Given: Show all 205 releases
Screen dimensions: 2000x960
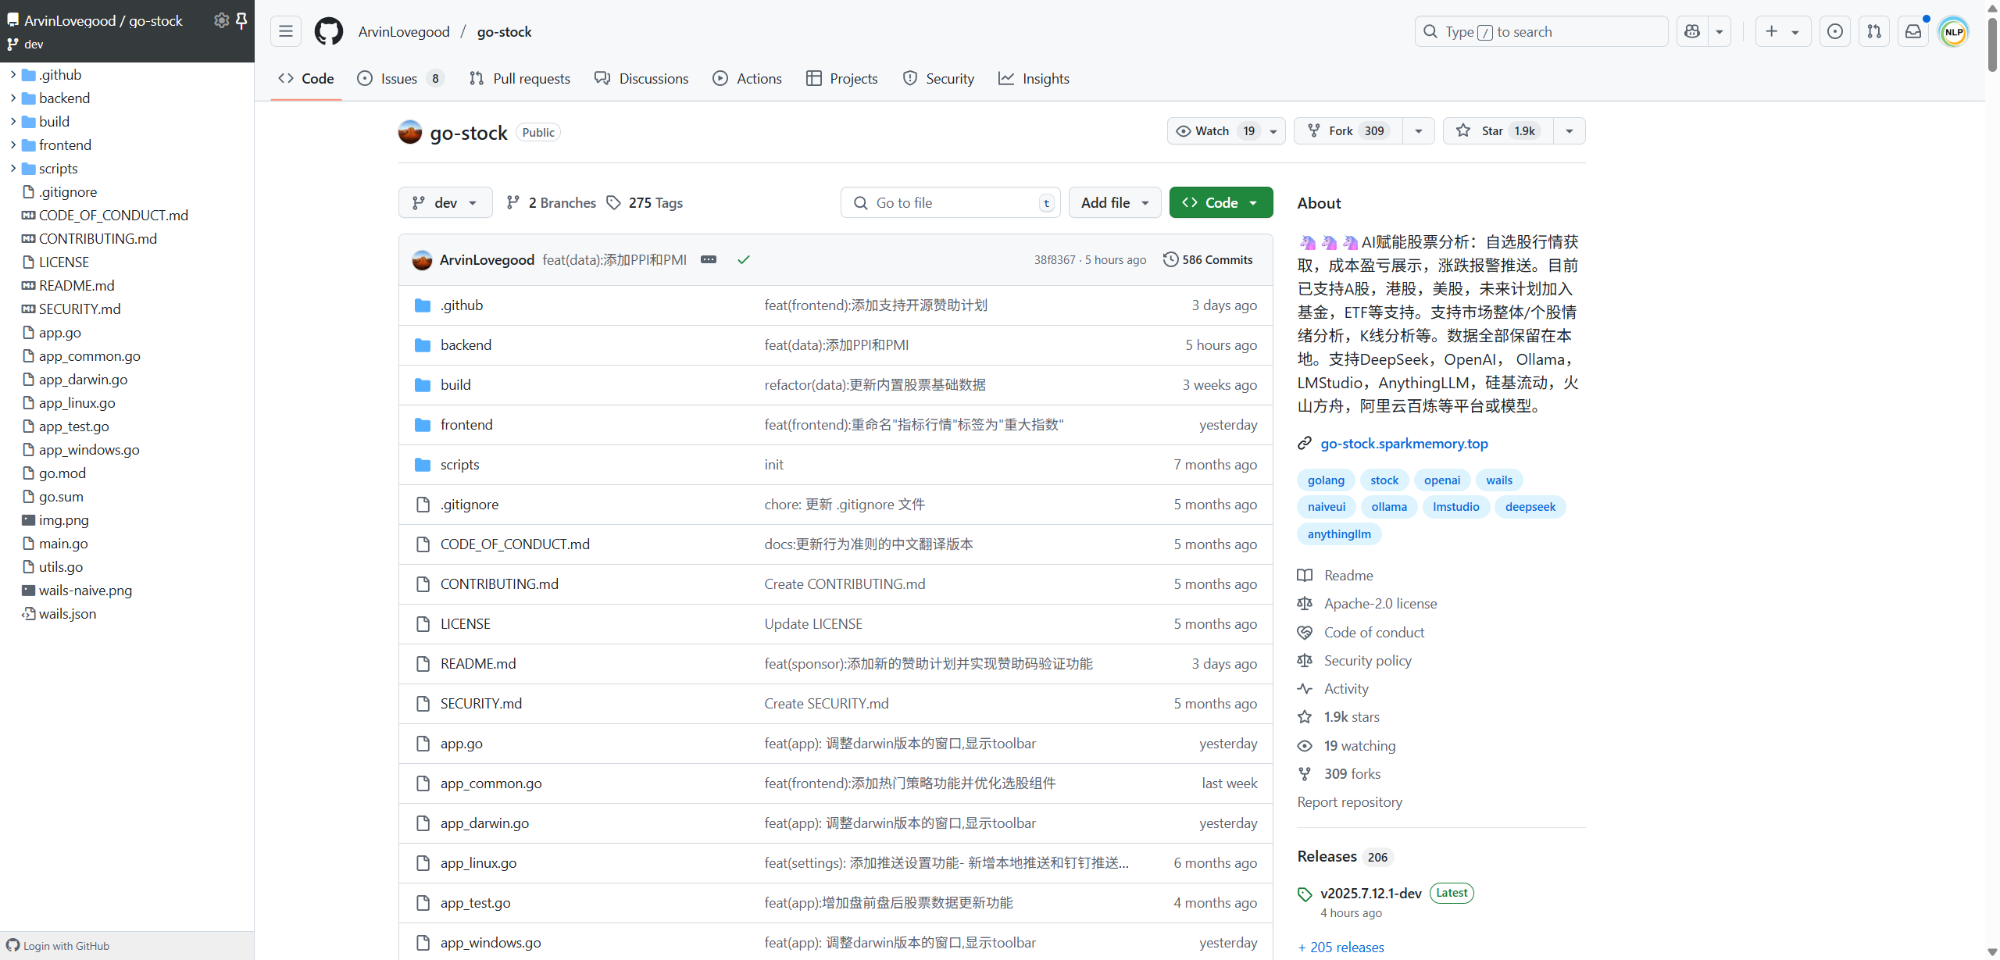Looking at the screenshot, I should pyautogui.click(x=1341, y=946).
